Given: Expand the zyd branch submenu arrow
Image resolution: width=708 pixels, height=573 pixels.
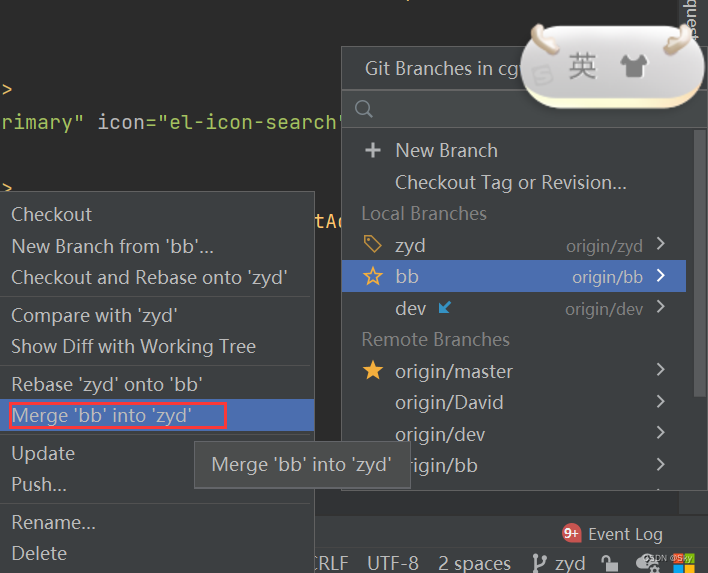Looking at the screenshot, I should [x=661, y=244].
